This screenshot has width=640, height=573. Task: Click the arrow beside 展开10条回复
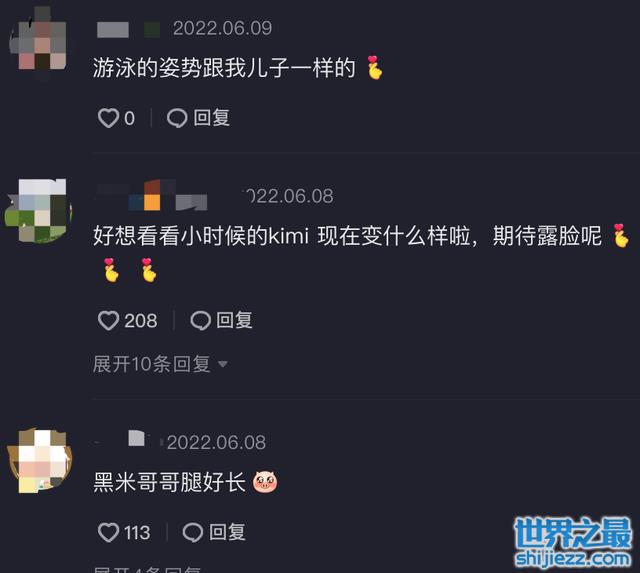(x=222, y=364)
